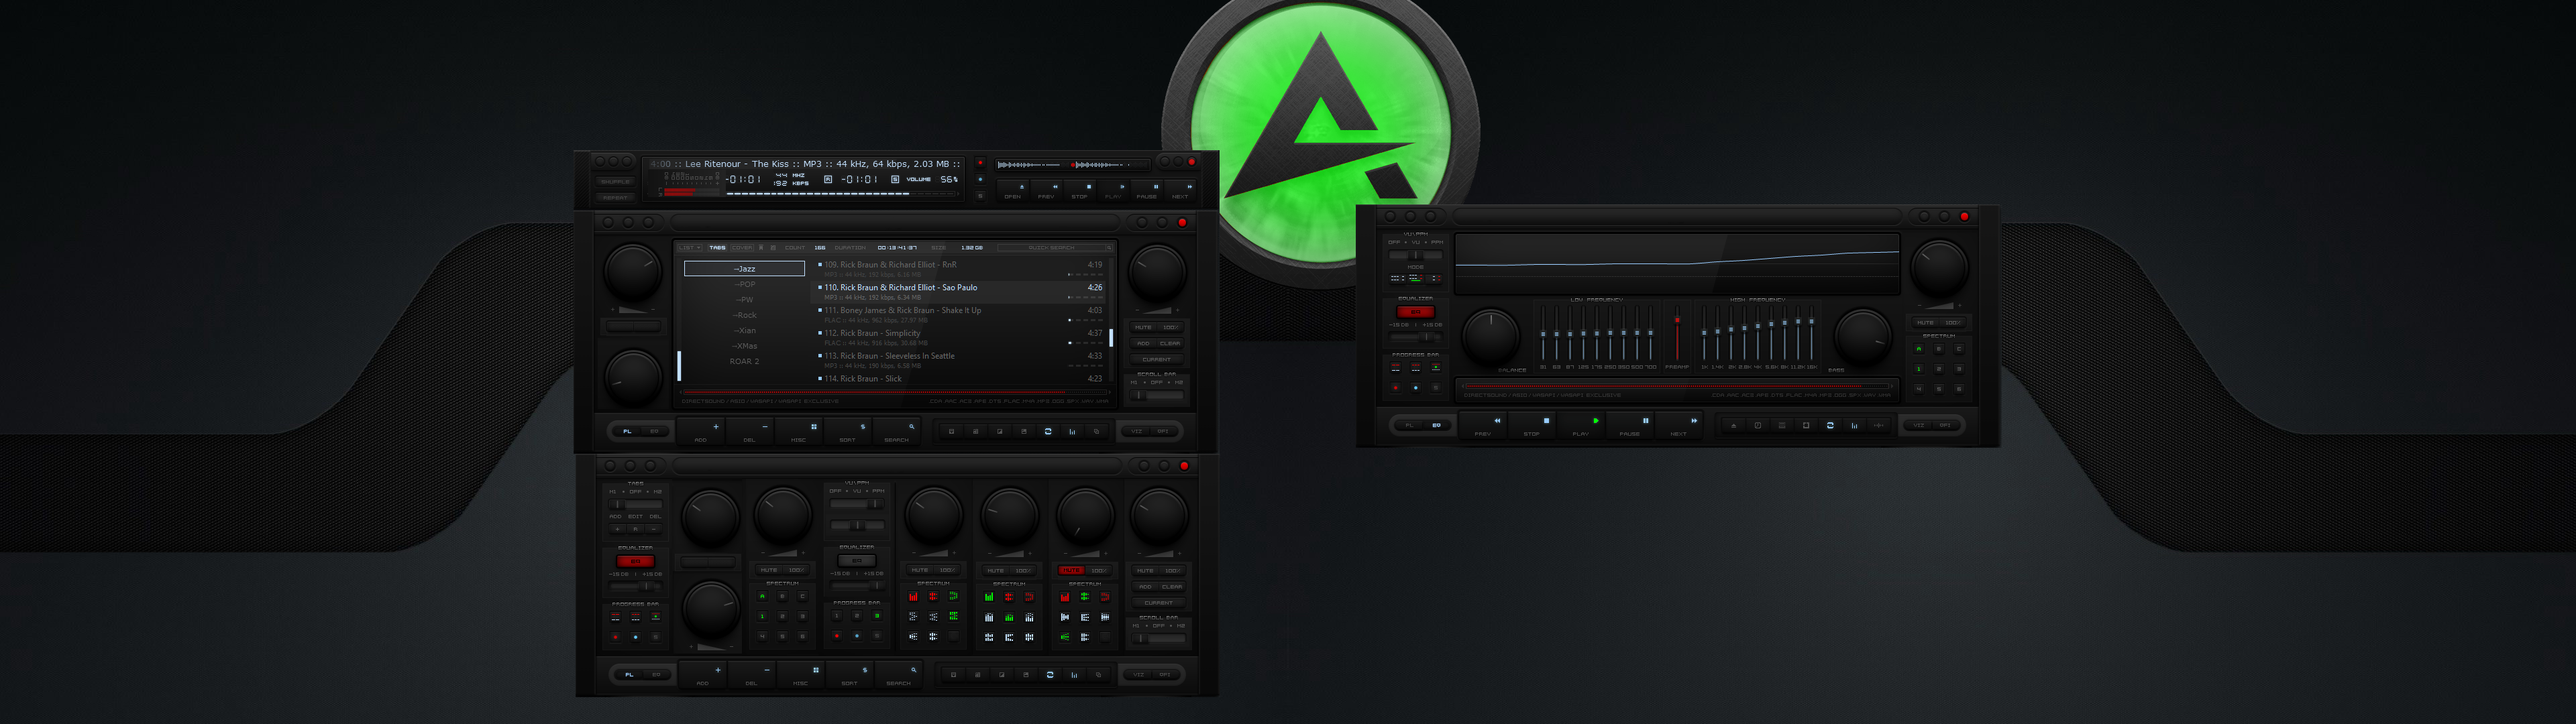The height and width of the screenshot is (724, 2576).
Task: Click CURRENT button in playlist window
Action: pos(1157,359)
